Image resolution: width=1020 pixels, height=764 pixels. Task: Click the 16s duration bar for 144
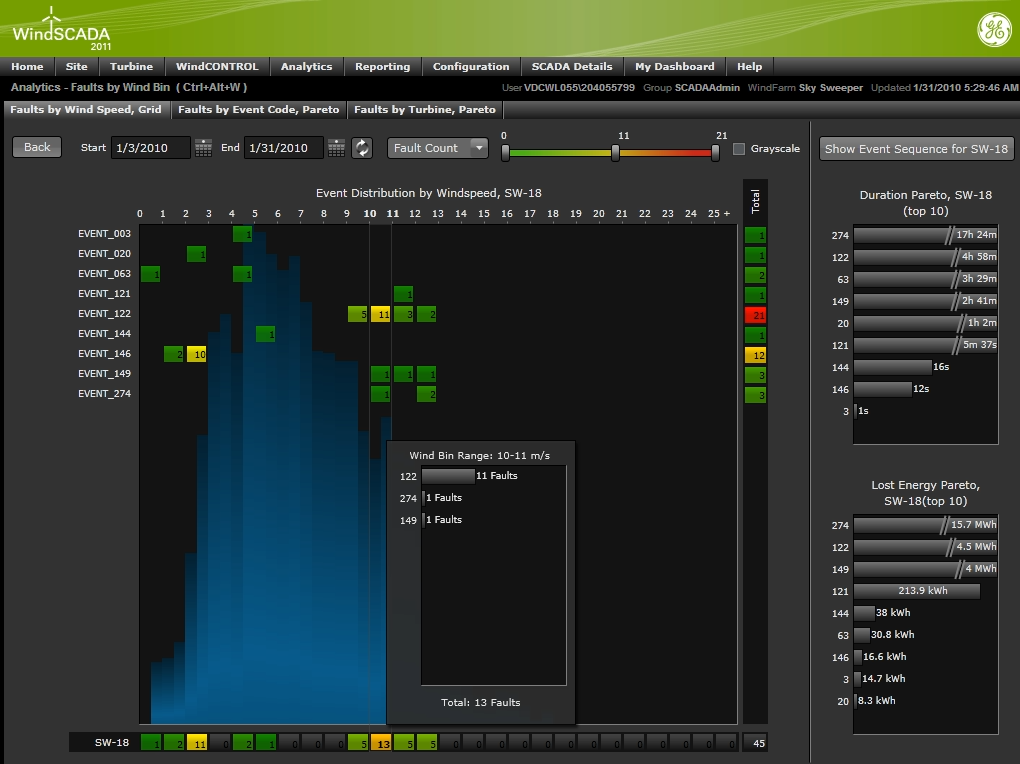(892, 367)
